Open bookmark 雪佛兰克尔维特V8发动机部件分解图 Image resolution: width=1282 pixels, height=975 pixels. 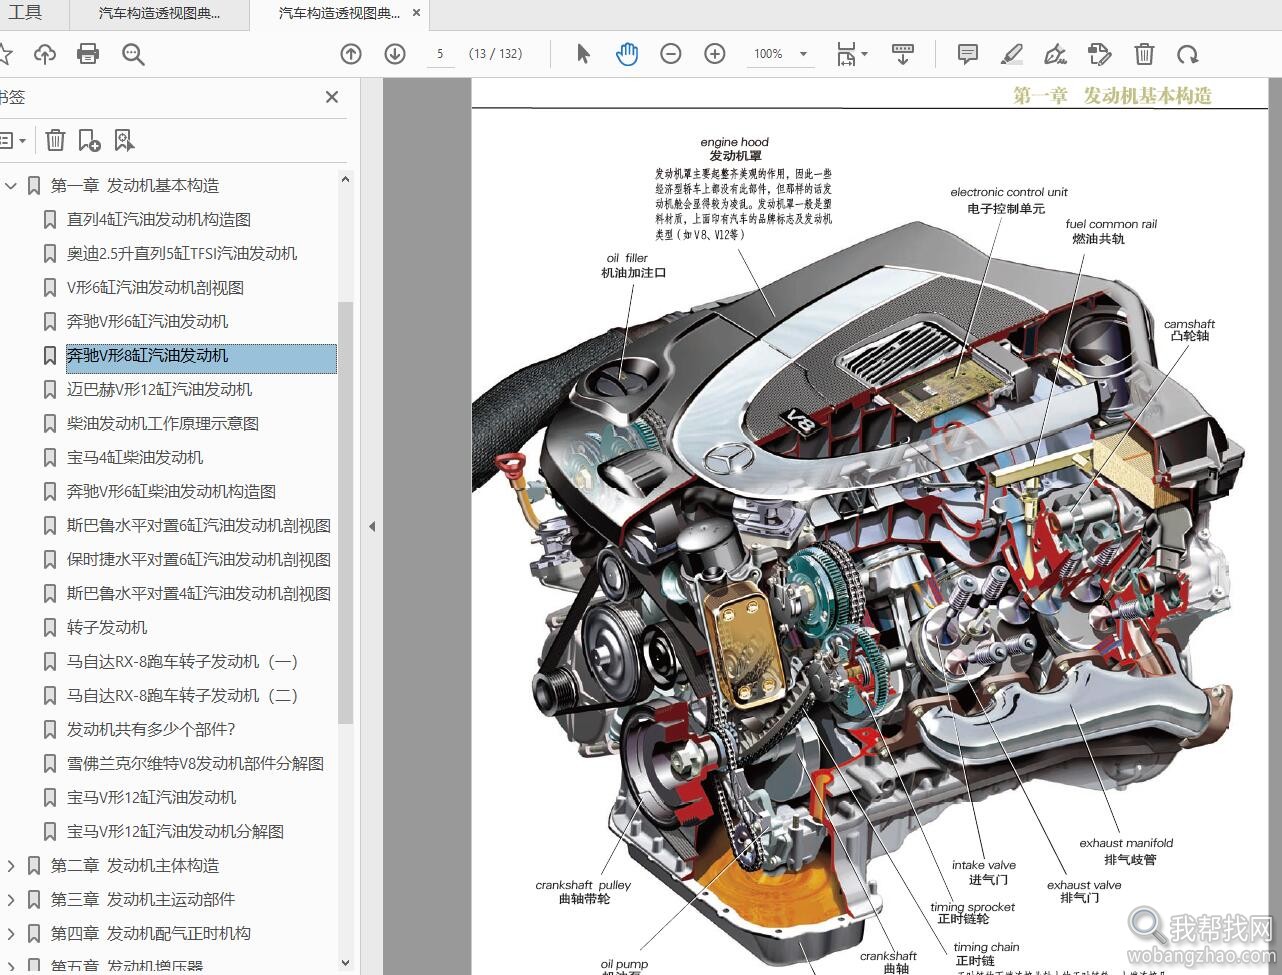pos(195,763)
